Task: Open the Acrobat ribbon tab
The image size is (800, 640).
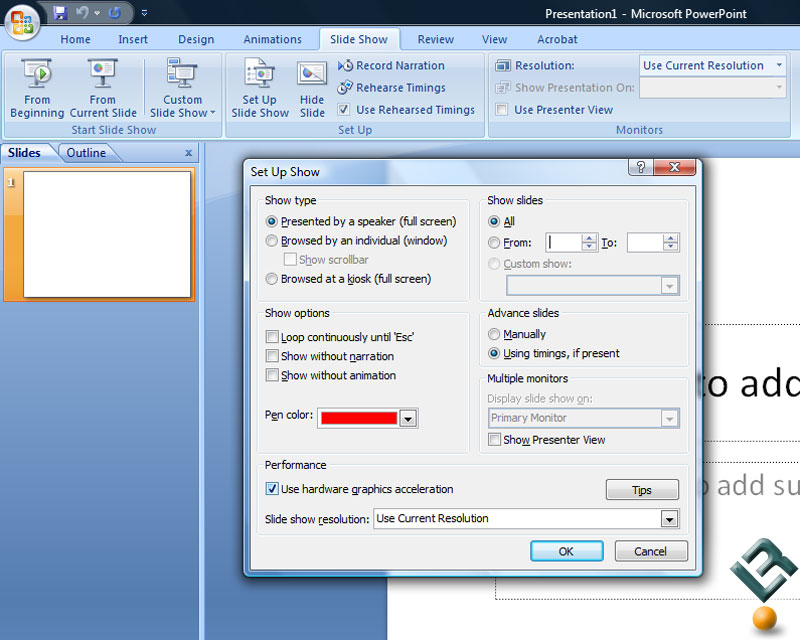Action: click(x=557, y=39)
